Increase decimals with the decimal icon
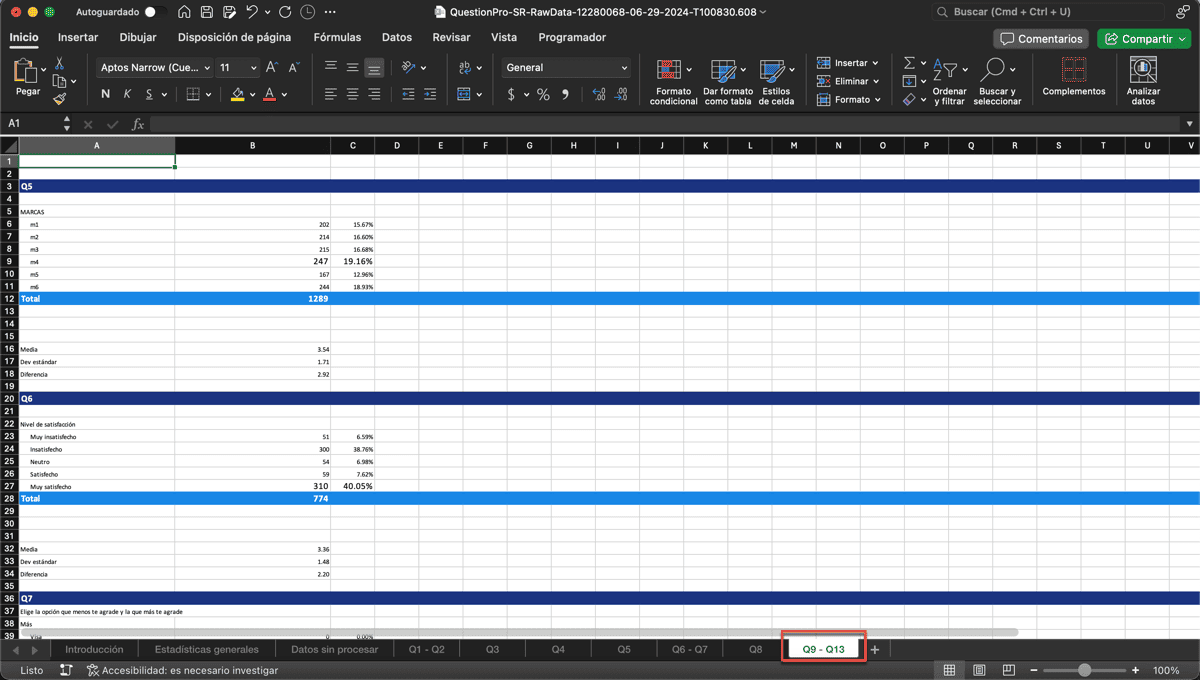The width and height of the screenshot is (1200, 680). 601,95
